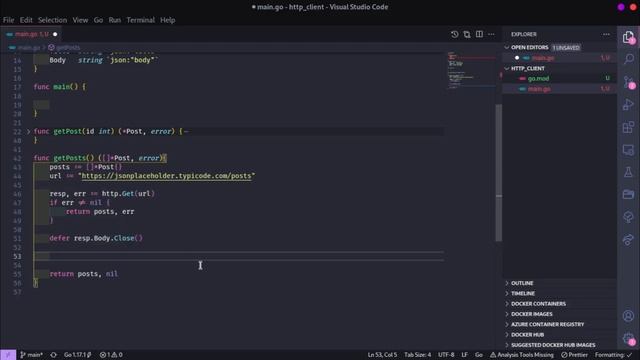
Task: Open the Help menu
Action: tap(167, 20)
